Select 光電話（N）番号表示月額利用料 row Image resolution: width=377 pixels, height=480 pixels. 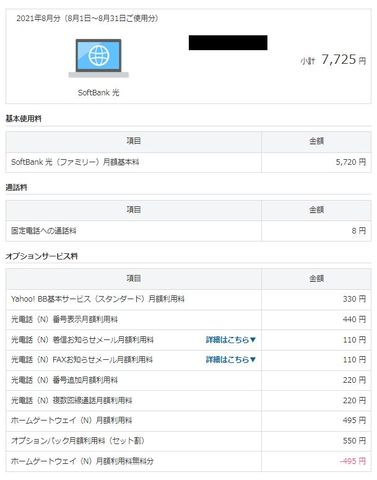pos(188,319)
